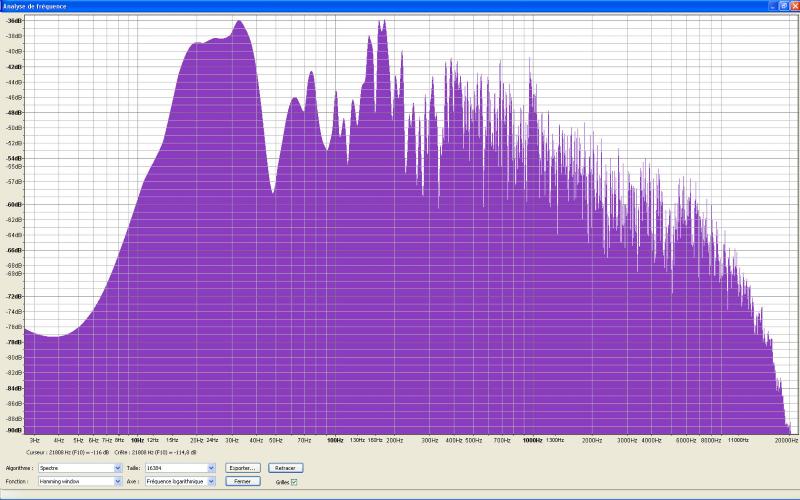Close the Analyse de fréquence window
The width and height of the screenshot is (800, 500).
794,6
